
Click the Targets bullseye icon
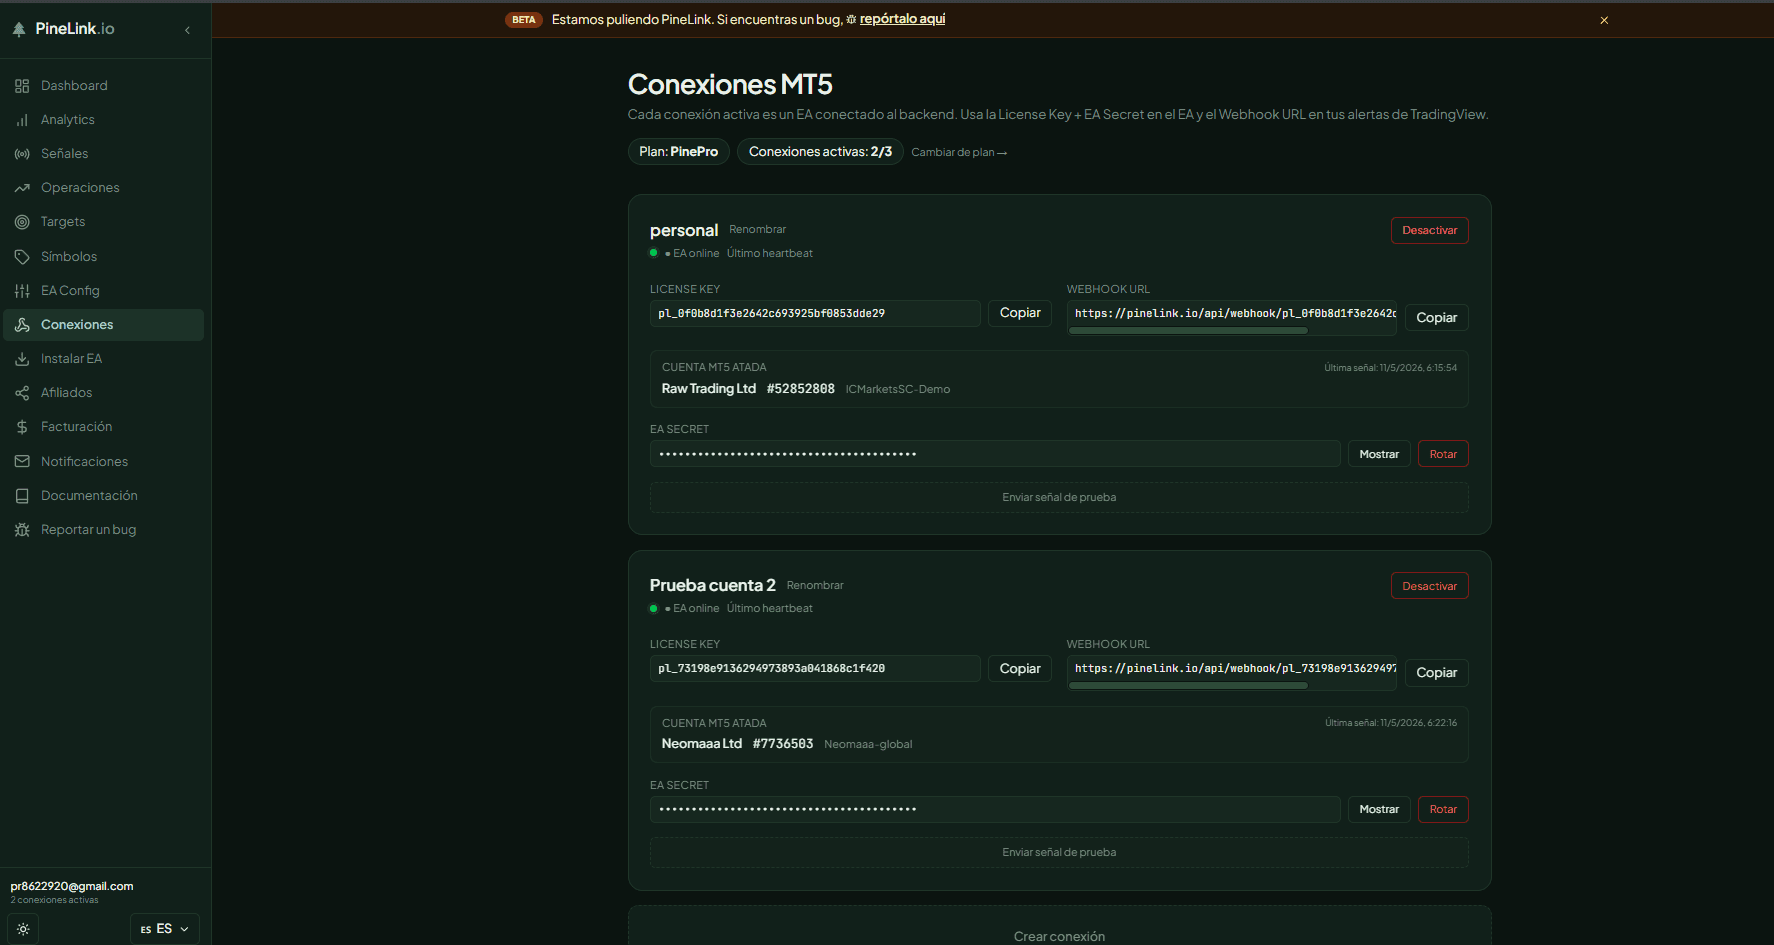[x=22, y=222]
